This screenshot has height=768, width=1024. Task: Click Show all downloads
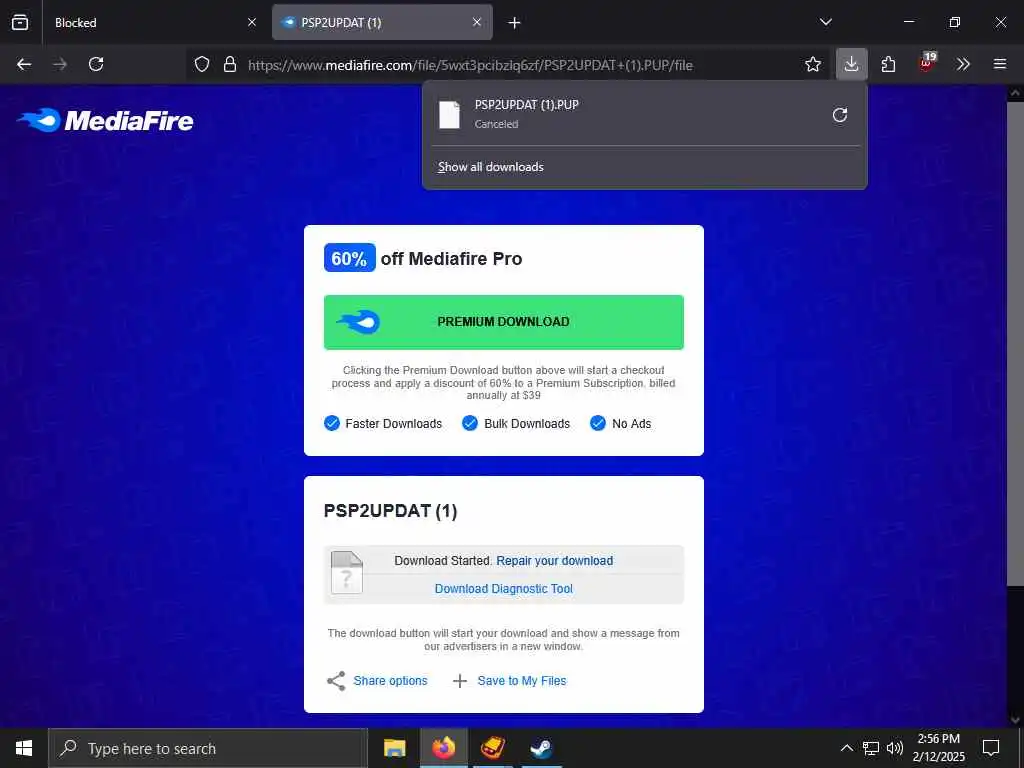pos(490,167)
